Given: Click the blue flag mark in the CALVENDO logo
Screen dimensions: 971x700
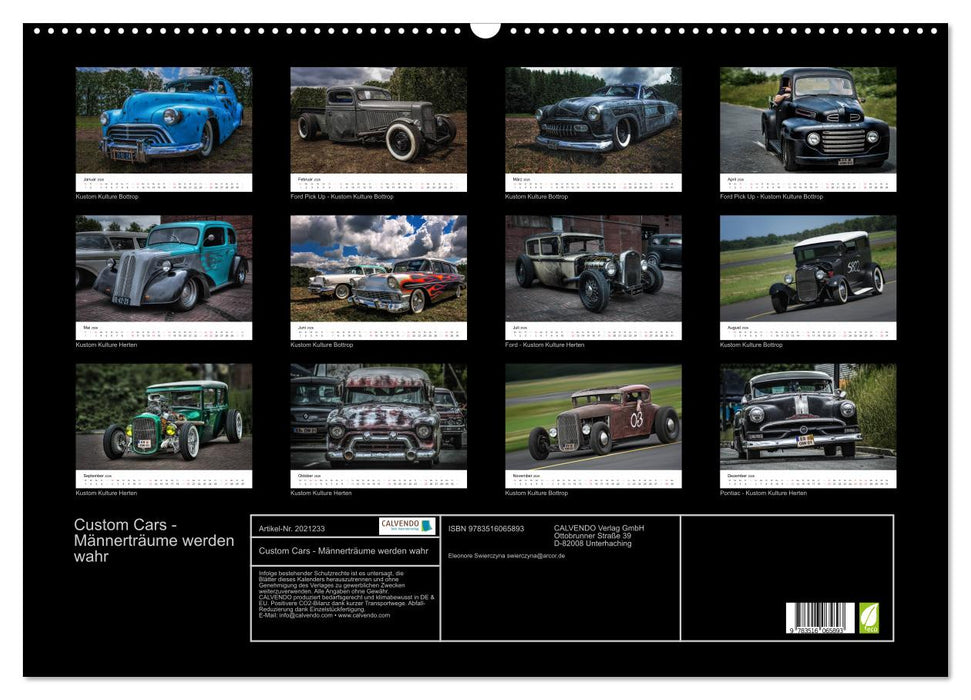Looking at the screenshot, I should coord(426,527).
